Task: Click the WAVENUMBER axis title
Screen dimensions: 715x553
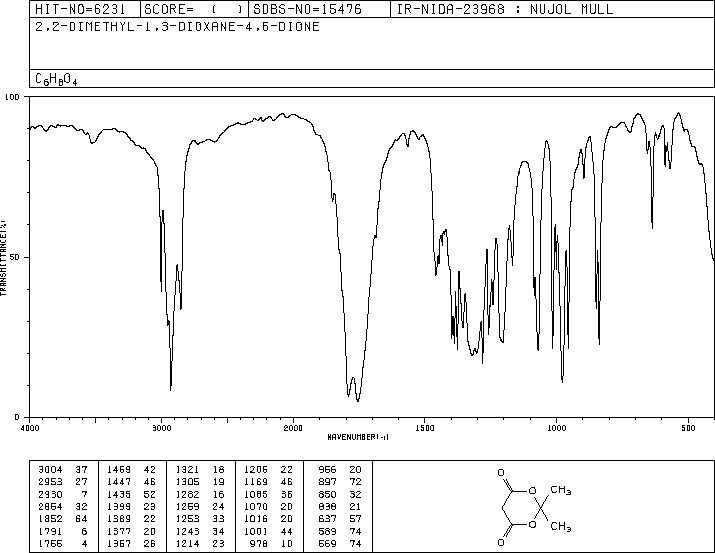Action: (x=358, y=437)
